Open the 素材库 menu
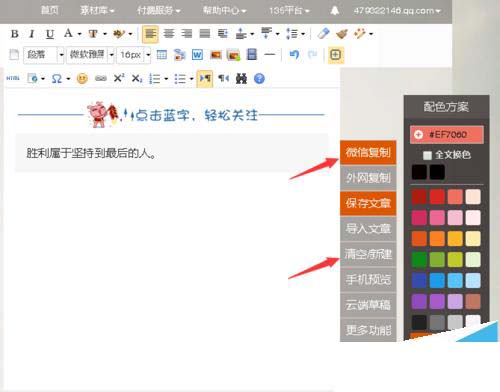Image resolution: width=500 pixels, height=392 pixels. coord(97,11)
